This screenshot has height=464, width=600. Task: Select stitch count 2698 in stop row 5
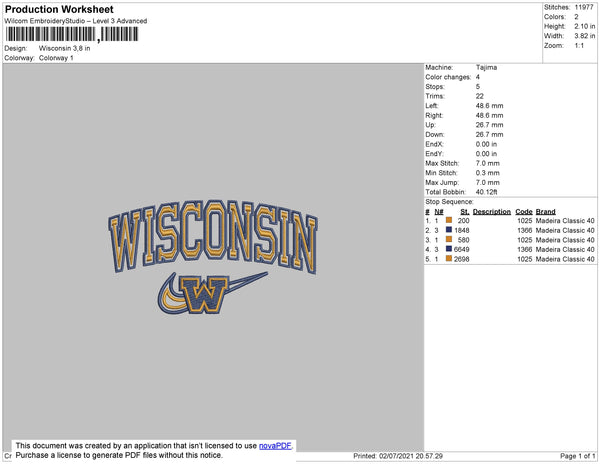point(462,259)
